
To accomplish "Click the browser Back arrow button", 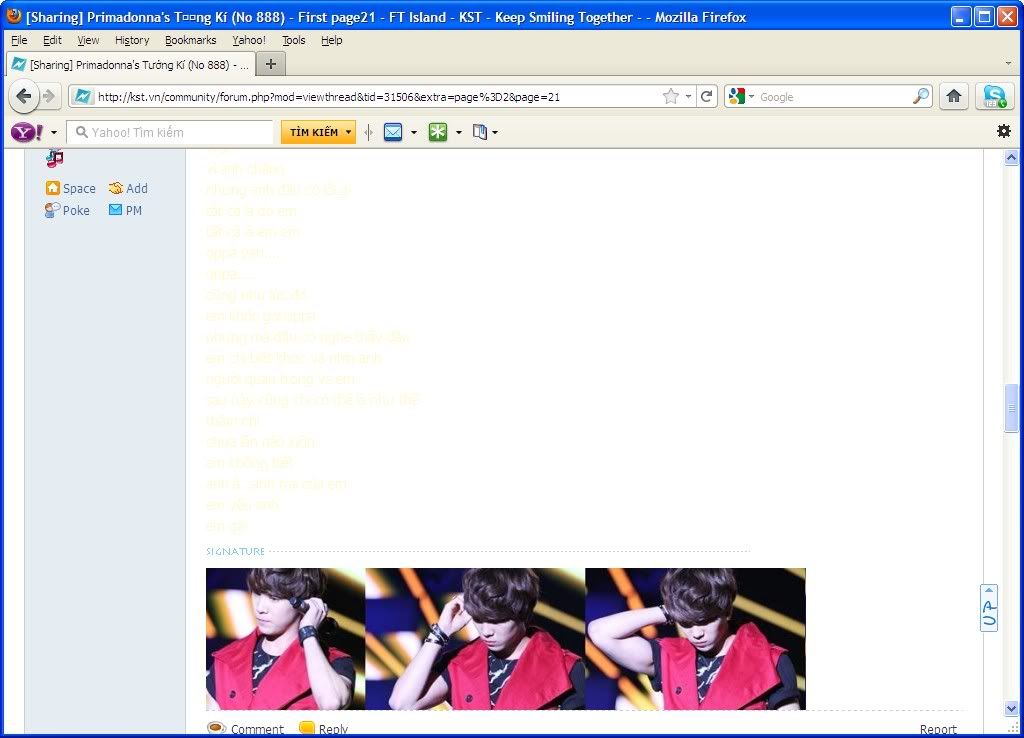I will click(24, 97).
